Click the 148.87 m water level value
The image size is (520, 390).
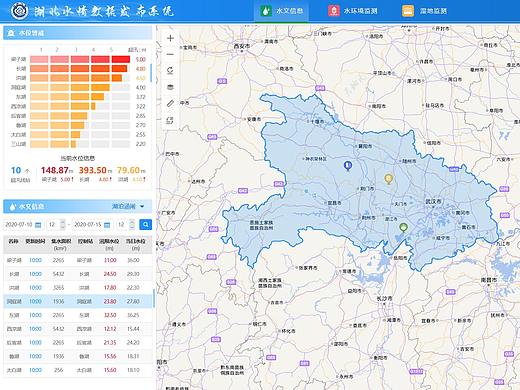tap(57, 170)
